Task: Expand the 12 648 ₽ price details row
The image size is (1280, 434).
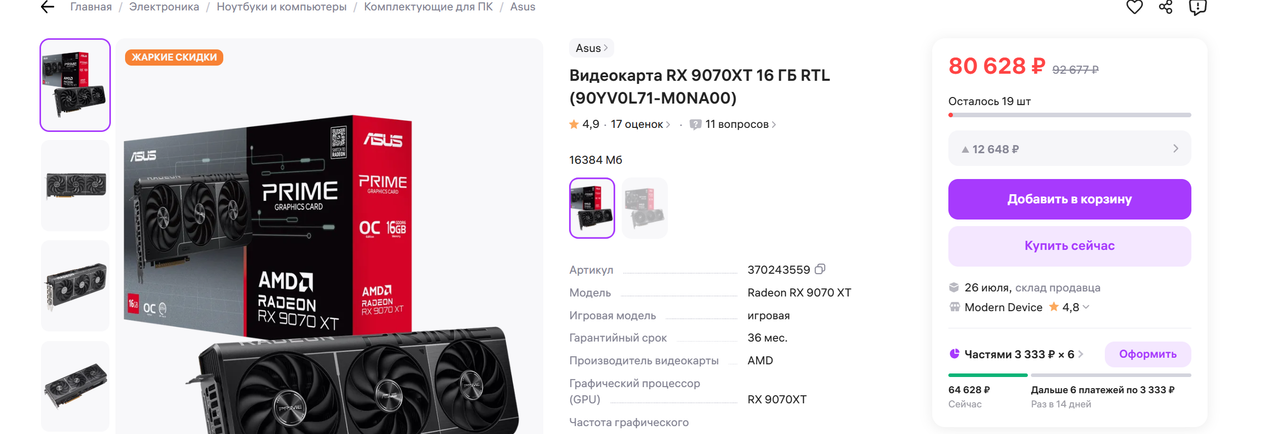Action: (1069, 149)
